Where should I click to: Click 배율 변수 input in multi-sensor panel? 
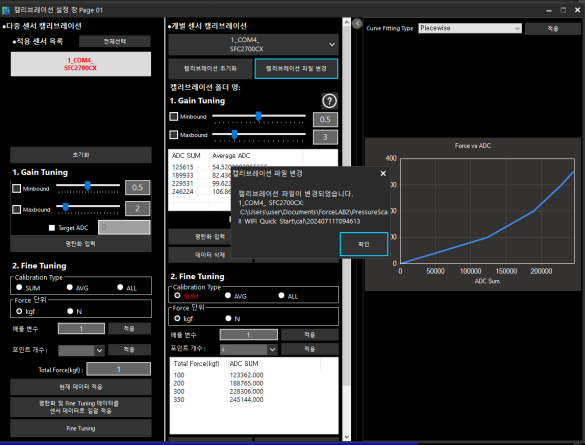(x=81, y=329)
